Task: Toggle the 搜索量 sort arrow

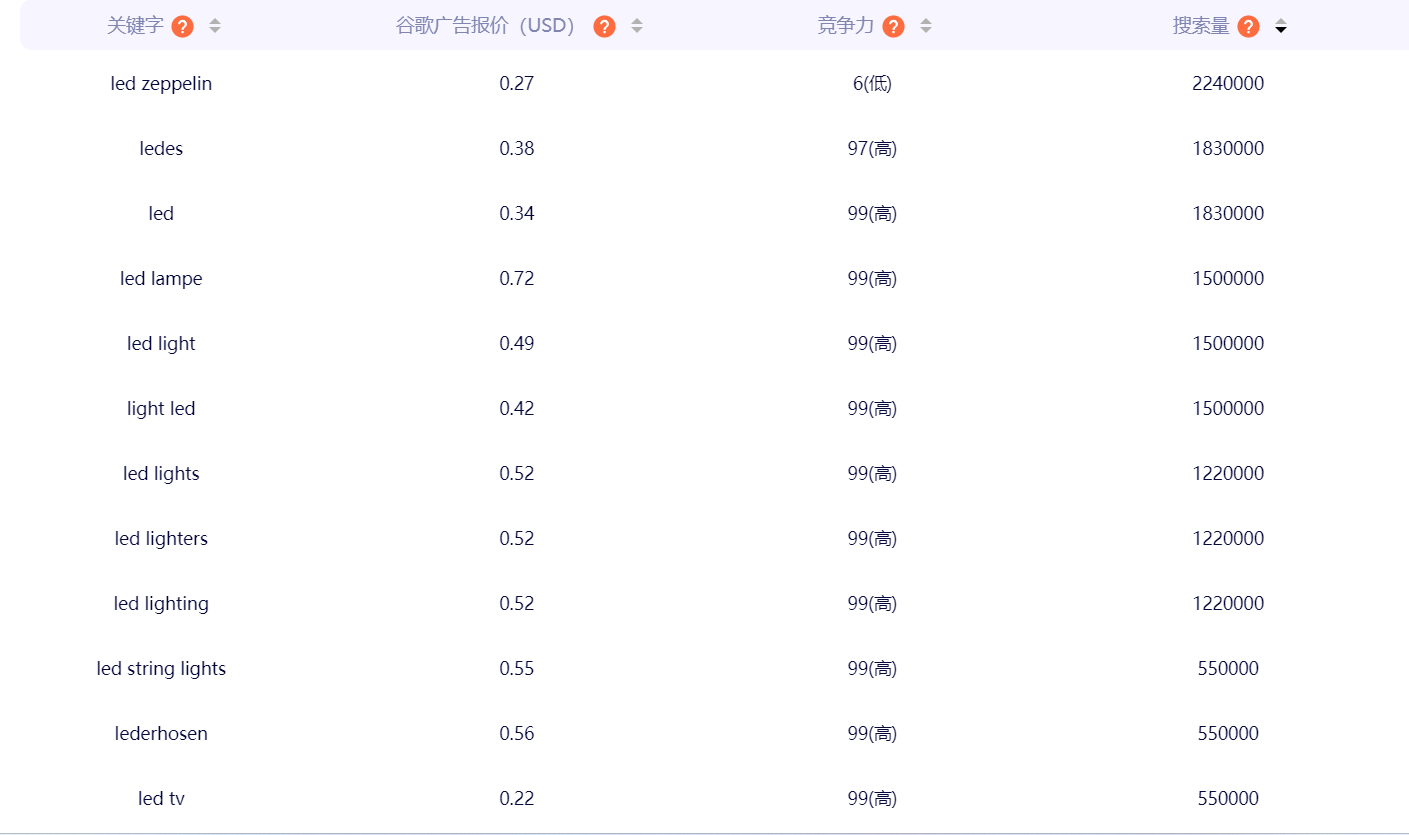Action: click(1281, 27)
